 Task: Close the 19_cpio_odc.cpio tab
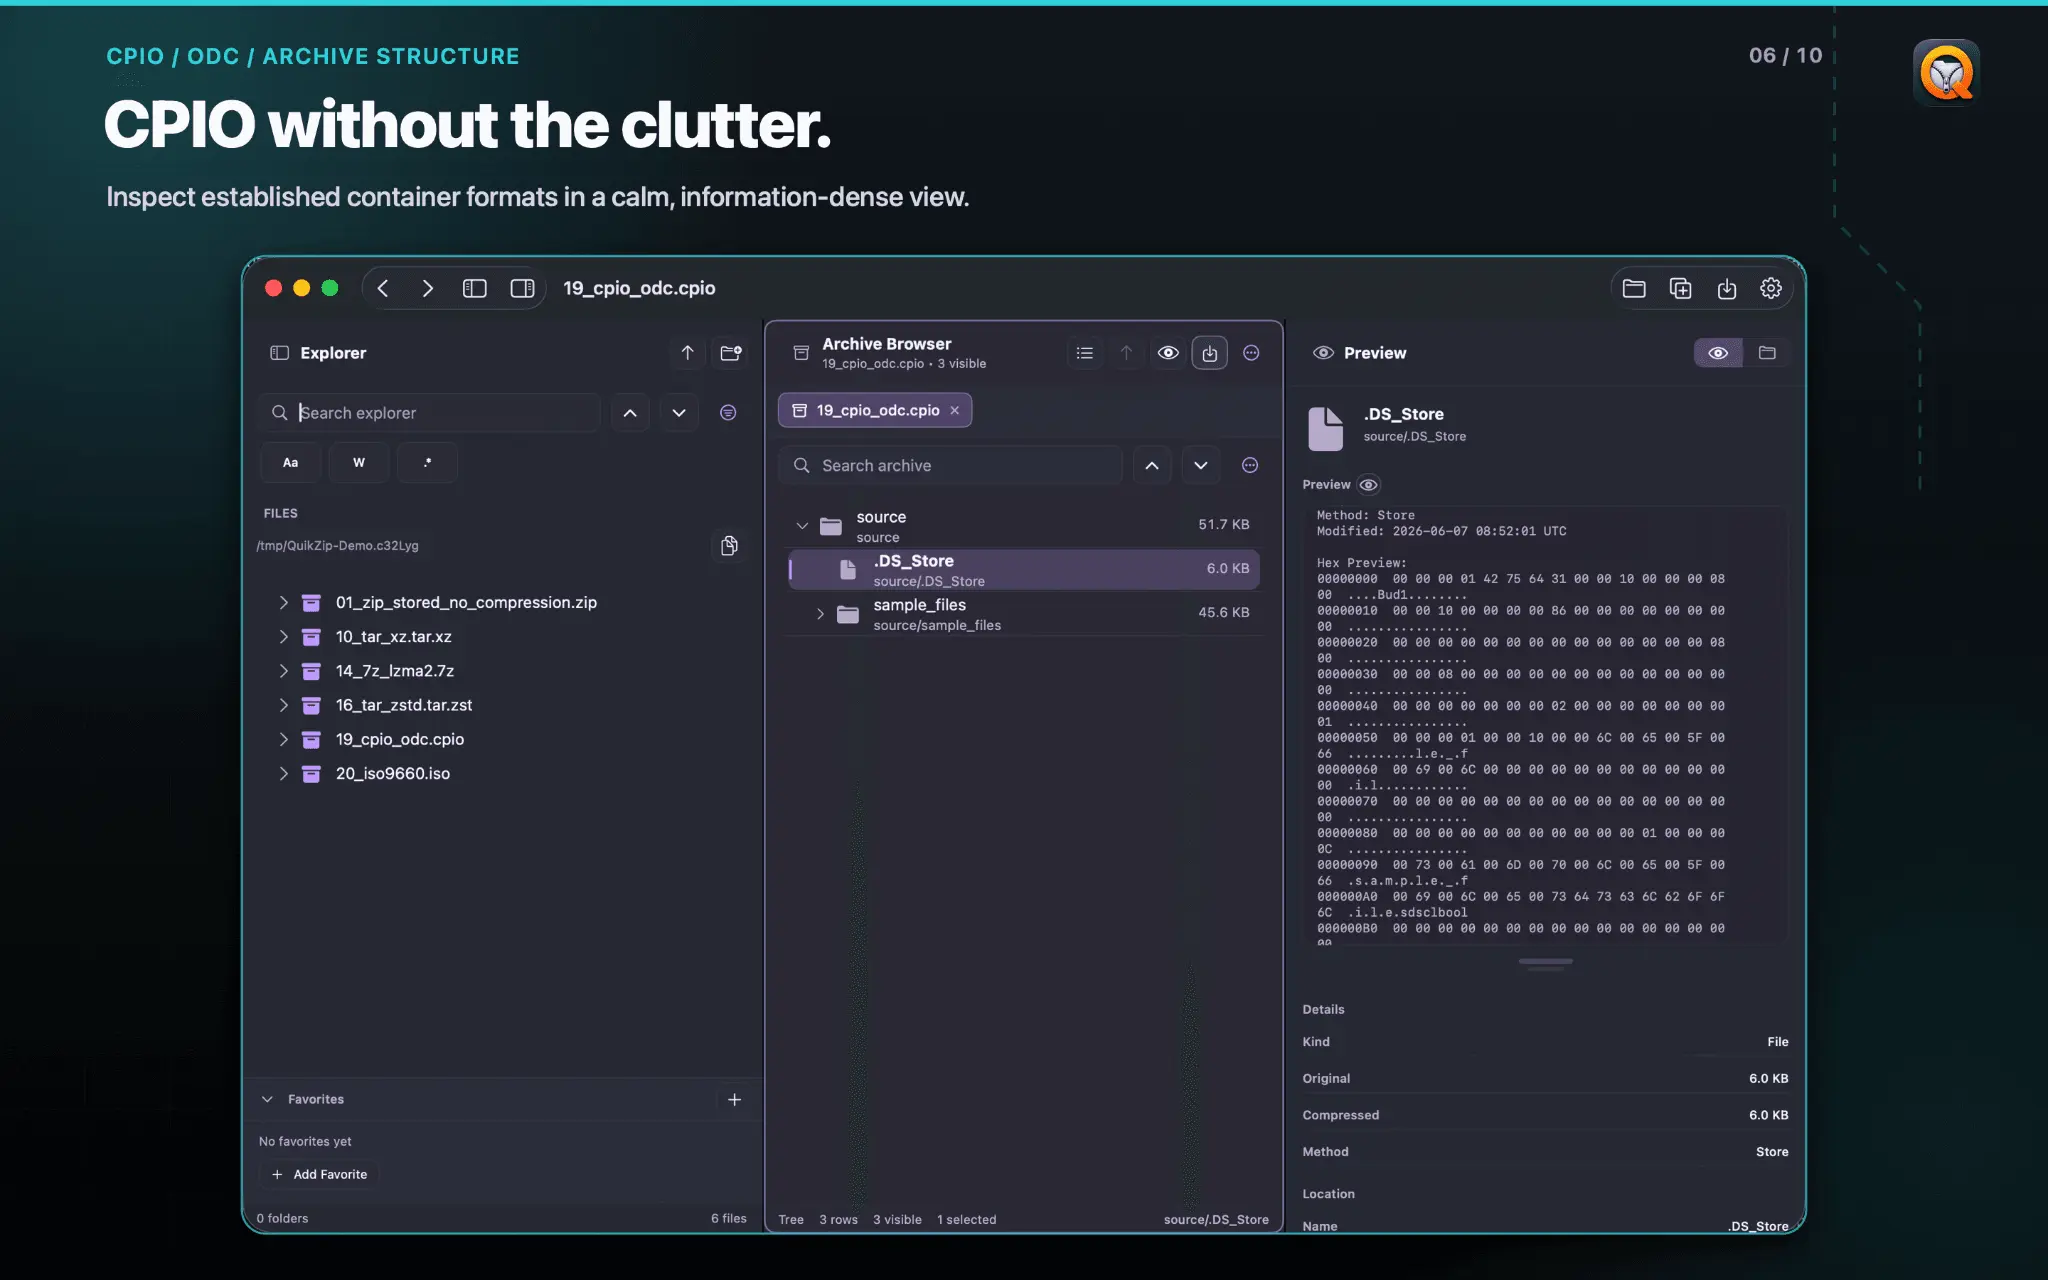[x=954, y=410]
